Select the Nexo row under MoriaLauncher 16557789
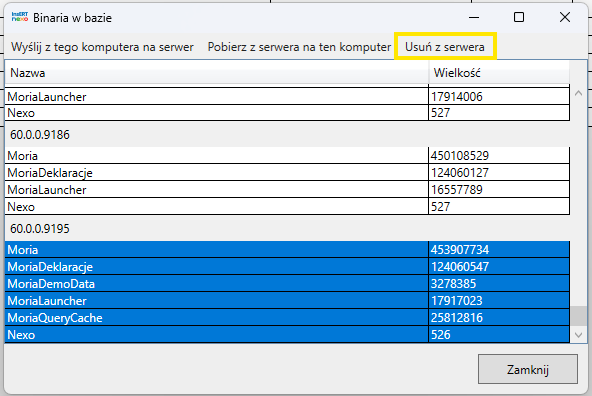Image resolution: width=592 pixels, height=396 pixels. tap(287, 206)
